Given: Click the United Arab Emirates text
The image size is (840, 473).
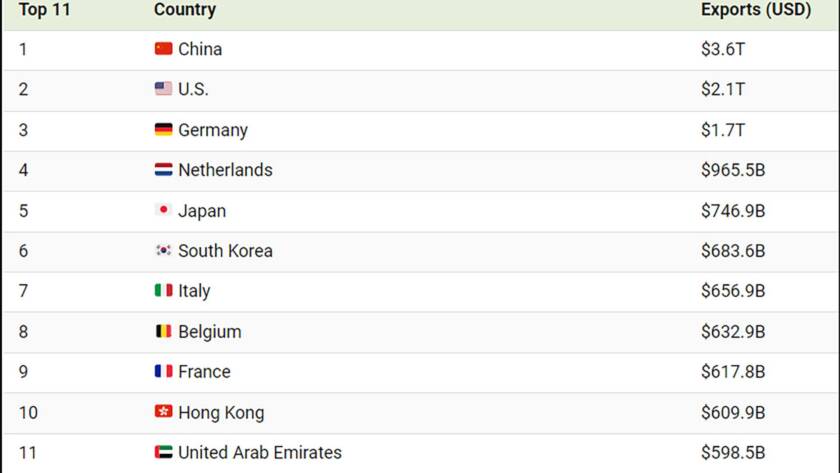Looking at the screenshot, I should click(x=260, y=453).
